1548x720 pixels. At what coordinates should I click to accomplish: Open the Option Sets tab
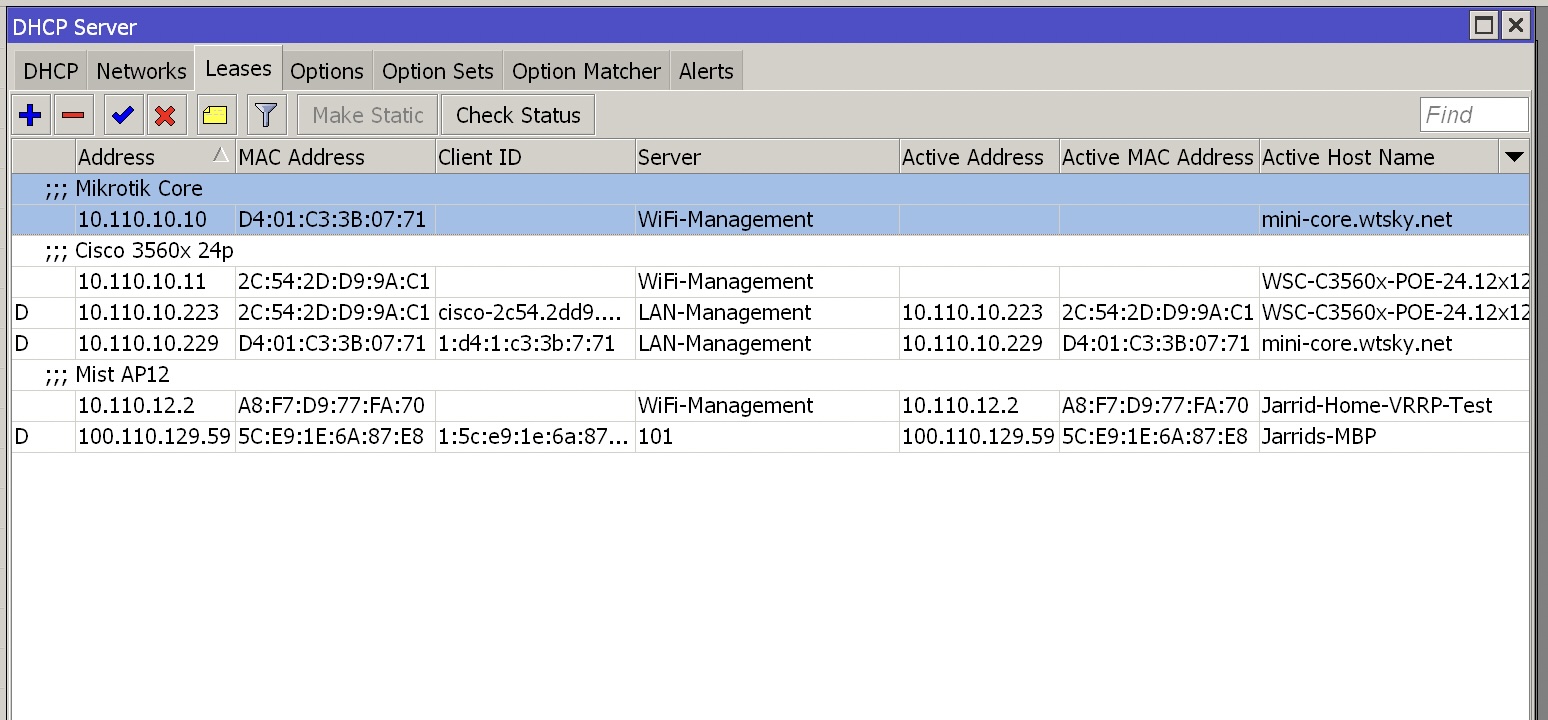tap(437, 70)
